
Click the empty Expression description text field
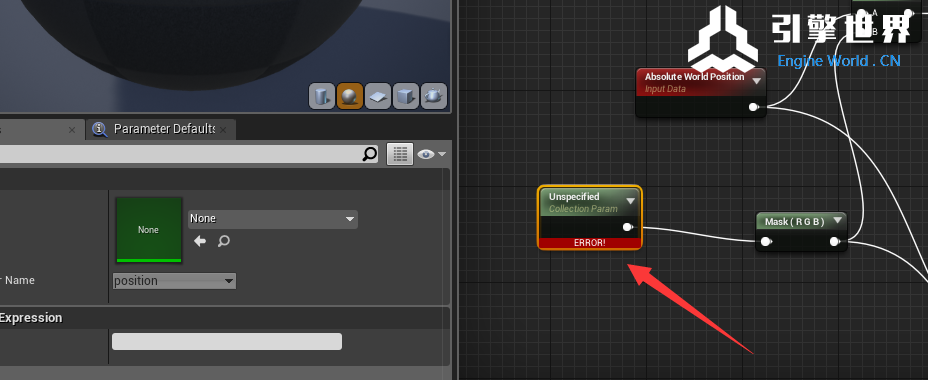click(x=227, y=342)
